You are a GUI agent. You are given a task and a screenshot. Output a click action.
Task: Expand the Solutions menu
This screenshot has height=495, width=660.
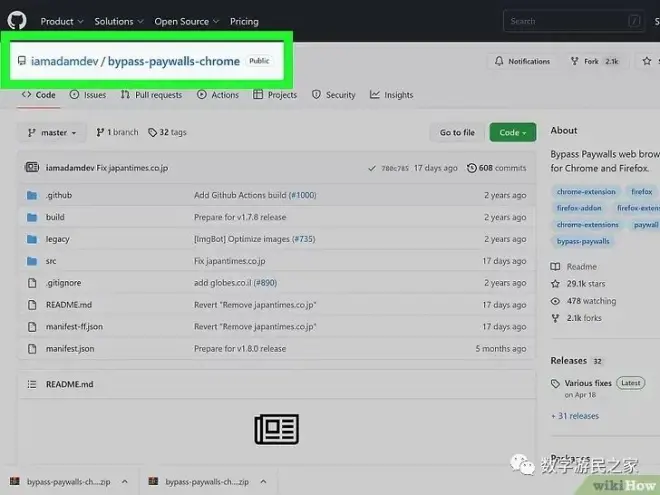[119, 21]
